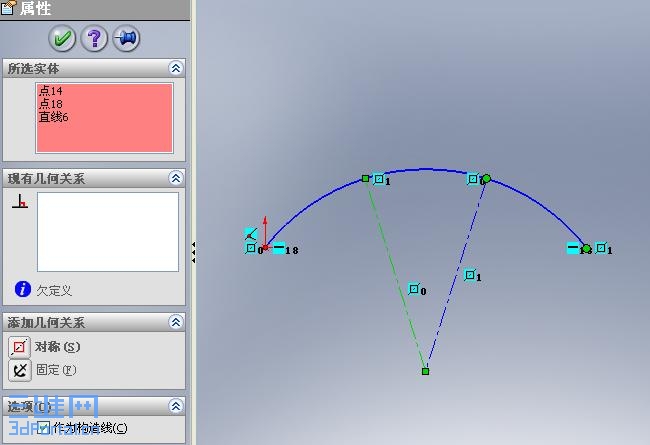
Task: Click the existing relations empty list box
Action: tap(108, 232)
